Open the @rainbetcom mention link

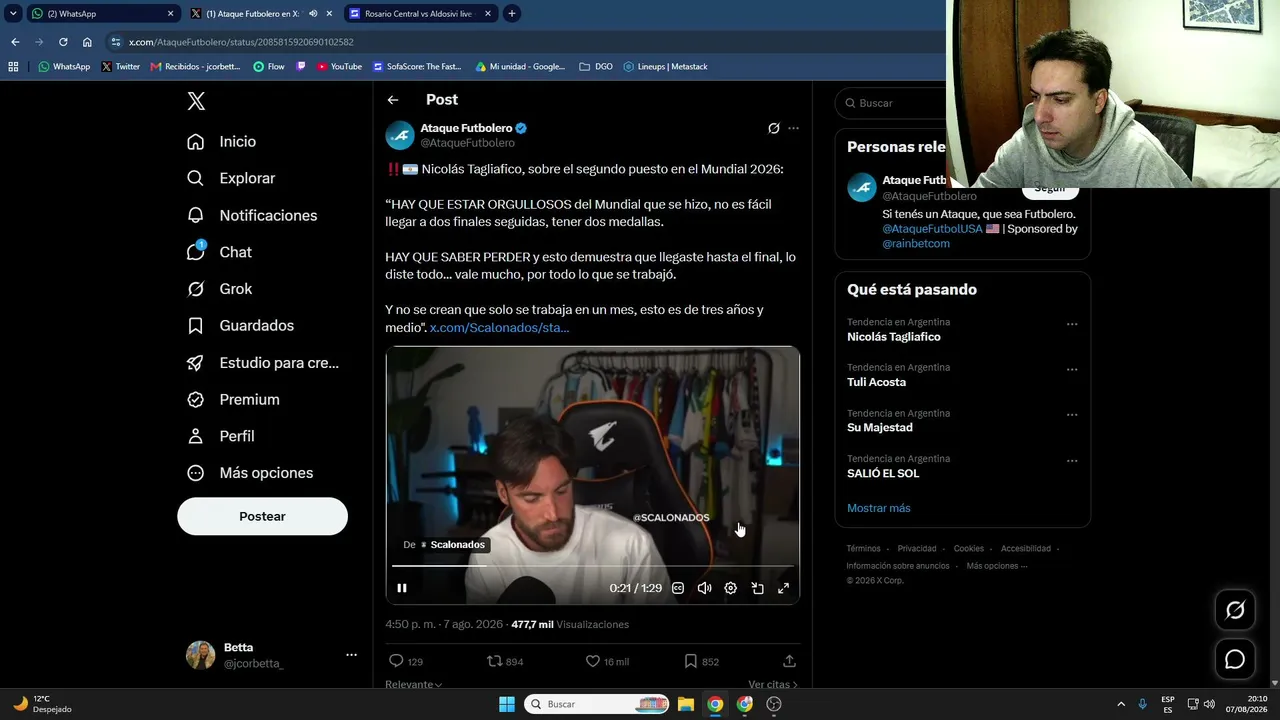916,243
